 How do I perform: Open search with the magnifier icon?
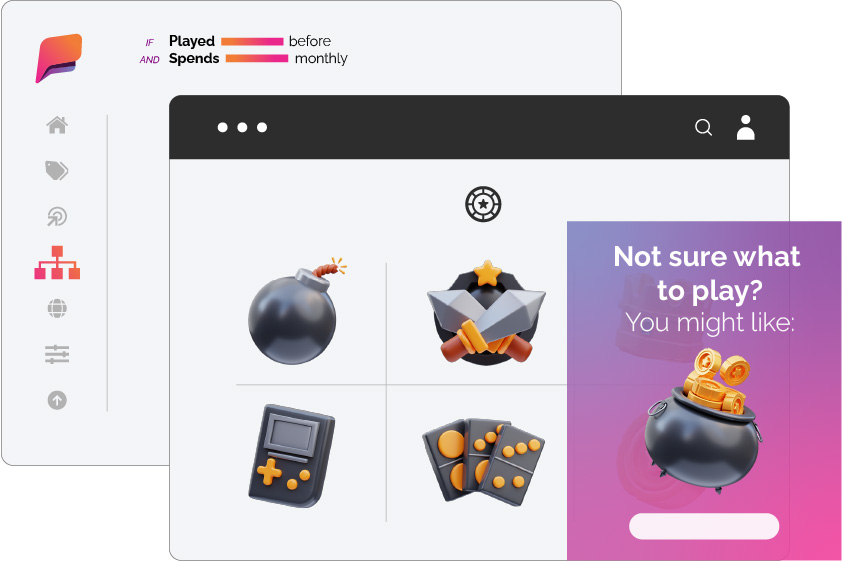[703, 128]
